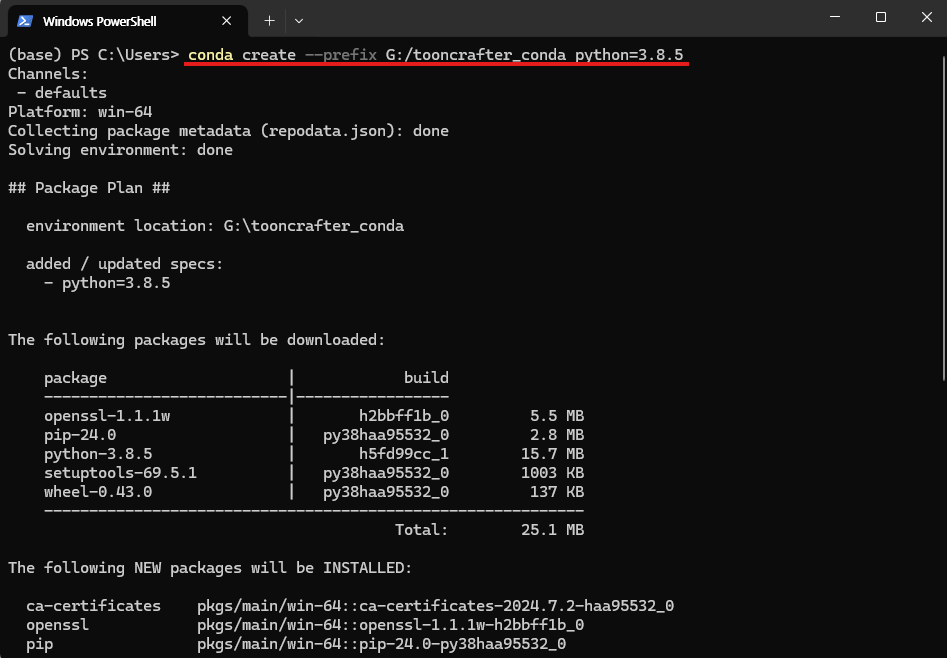Viewport: 947px width, 658px height.
Task: Click '- python=3.8.5' spec line
Action: click(x=107, y=283)
